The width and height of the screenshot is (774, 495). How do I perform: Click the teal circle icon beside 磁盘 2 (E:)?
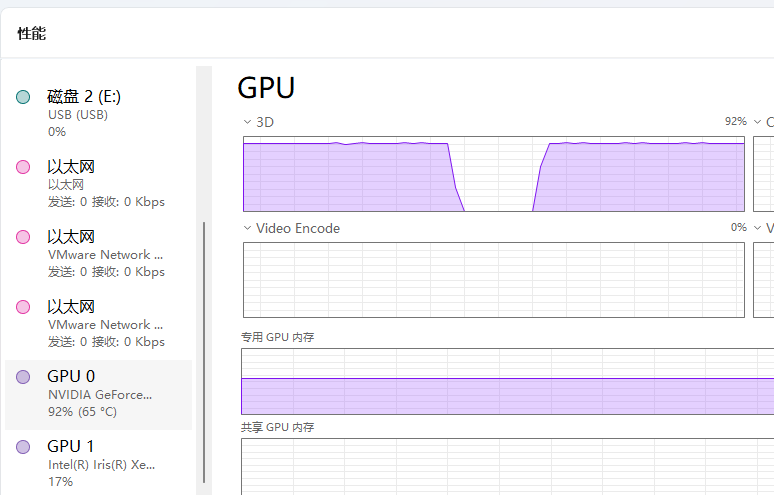pos(23,97)
